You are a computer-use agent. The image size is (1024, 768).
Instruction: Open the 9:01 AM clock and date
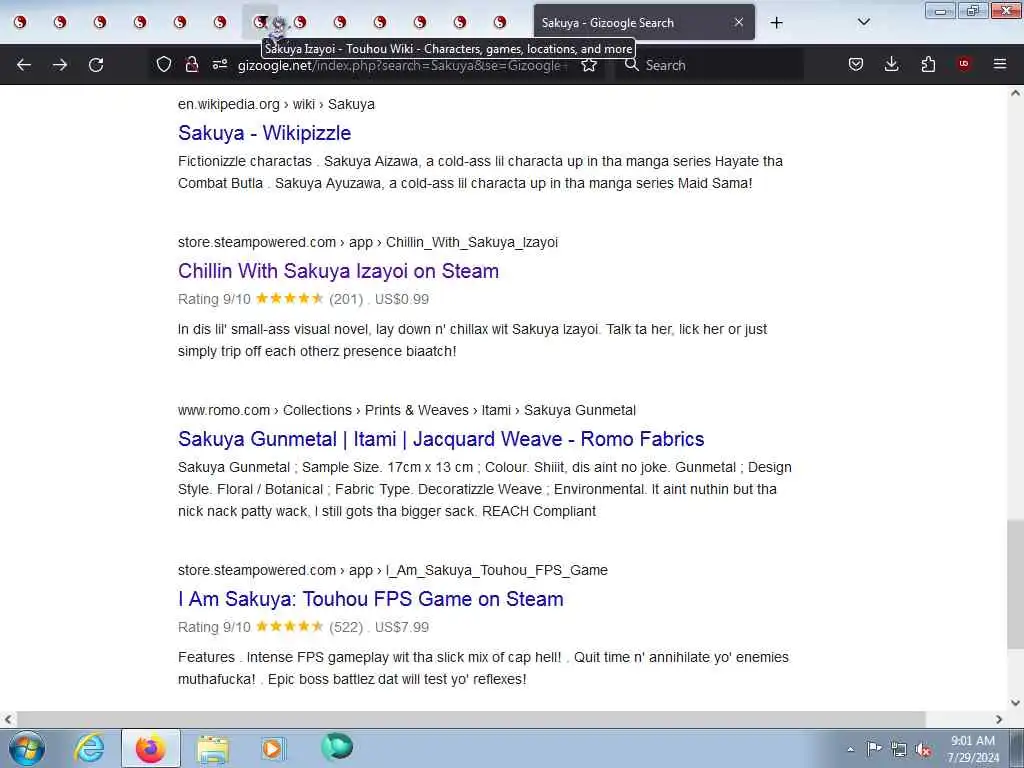973,749
